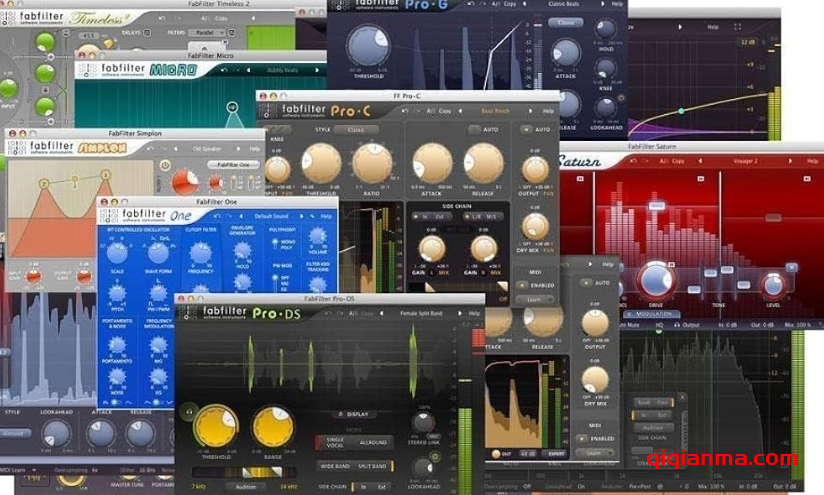Click A/B button in Saturn header
Image resolution: width=824 pixels, height=495 pixels.
662,161
